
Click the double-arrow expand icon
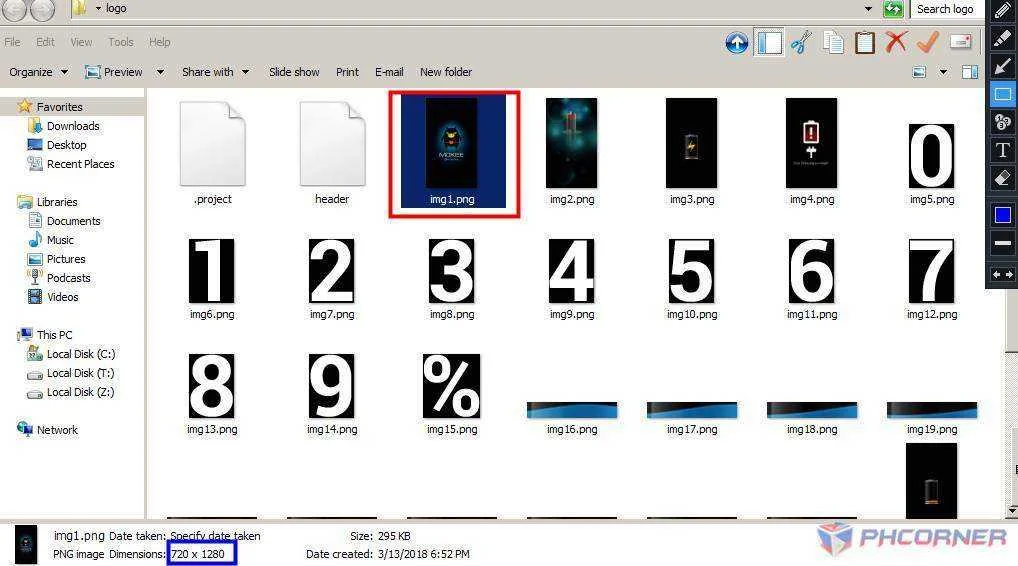pos(1002,275)
